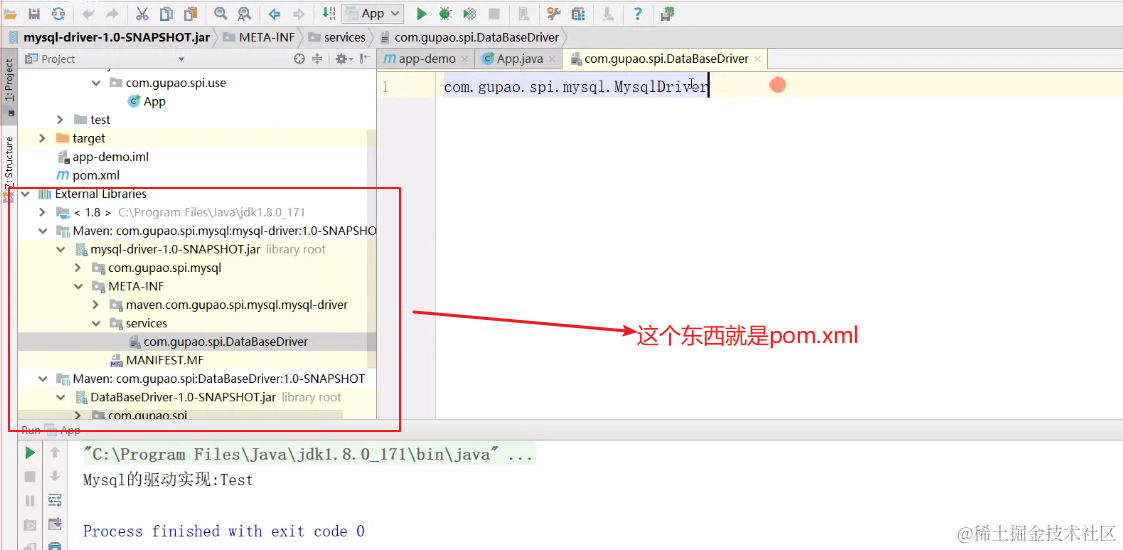Click the Replace magnifier icon
The height and width of the screenshot is (550, 1123).
coord(244,13)
